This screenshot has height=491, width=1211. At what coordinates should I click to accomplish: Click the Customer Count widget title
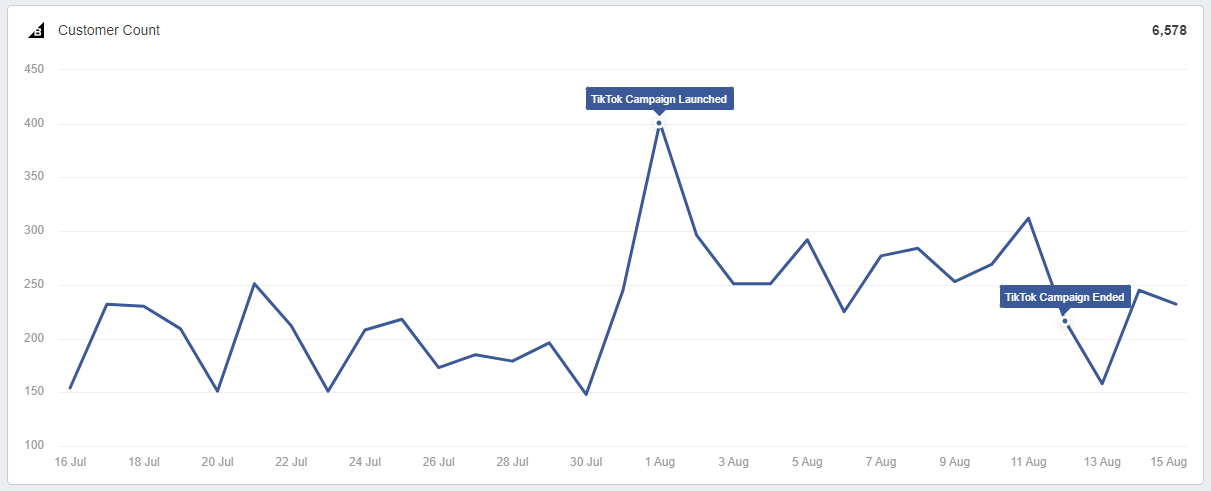point(109,30)
